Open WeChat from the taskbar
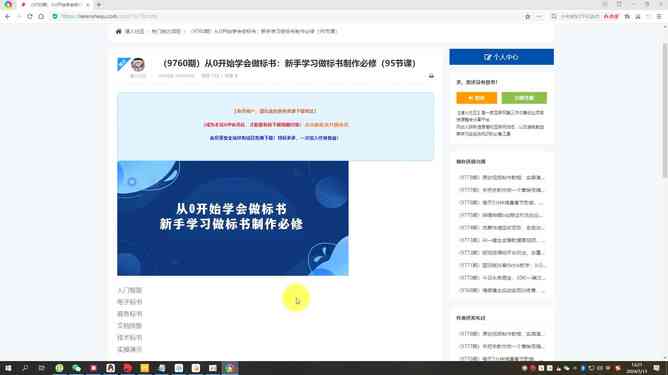668x375 pixels. (76, 368)
